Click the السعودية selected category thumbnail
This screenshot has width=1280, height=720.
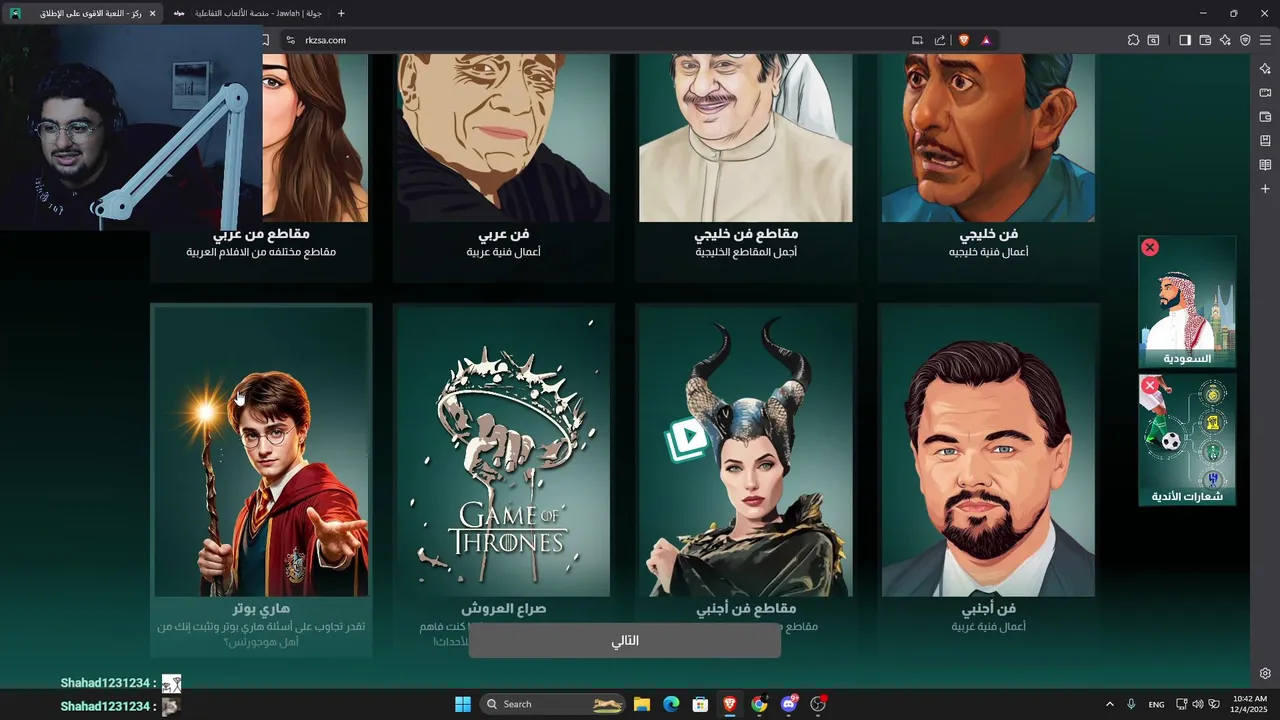pos(1187,302)
